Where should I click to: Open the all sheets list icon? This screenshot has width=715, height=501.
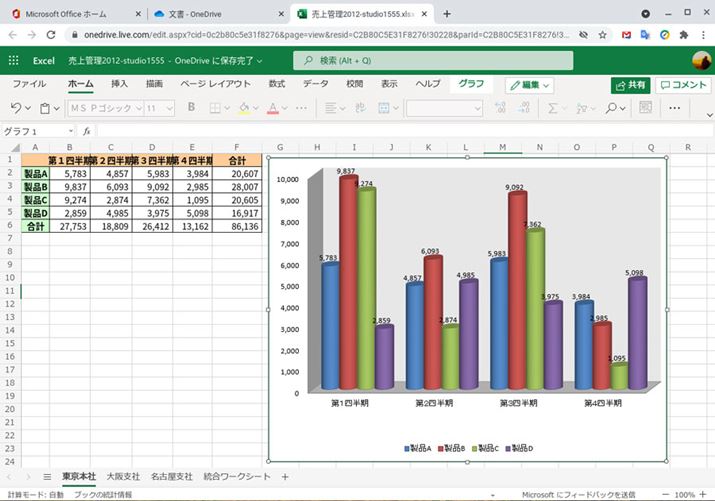(x=45, y=476)
